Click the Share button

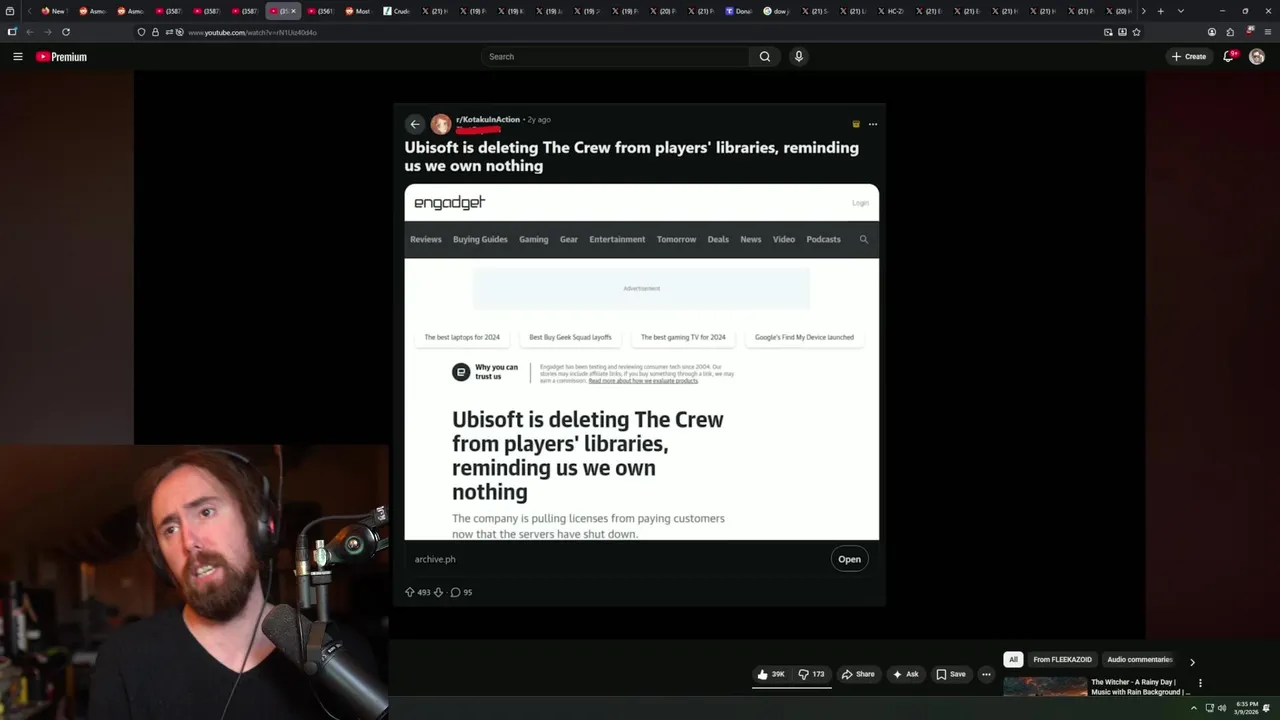(x=858, y=674)
